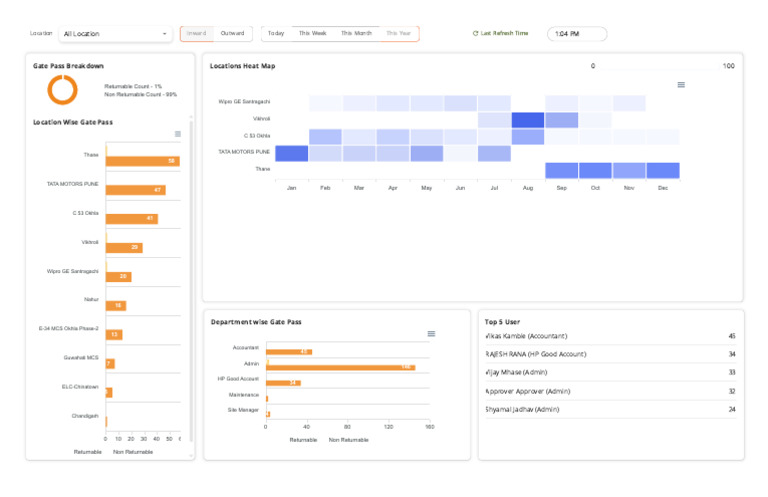Click the TATA MOTORS PUNE bar showing 47
The image size is (768, 497).
point(136,190)
